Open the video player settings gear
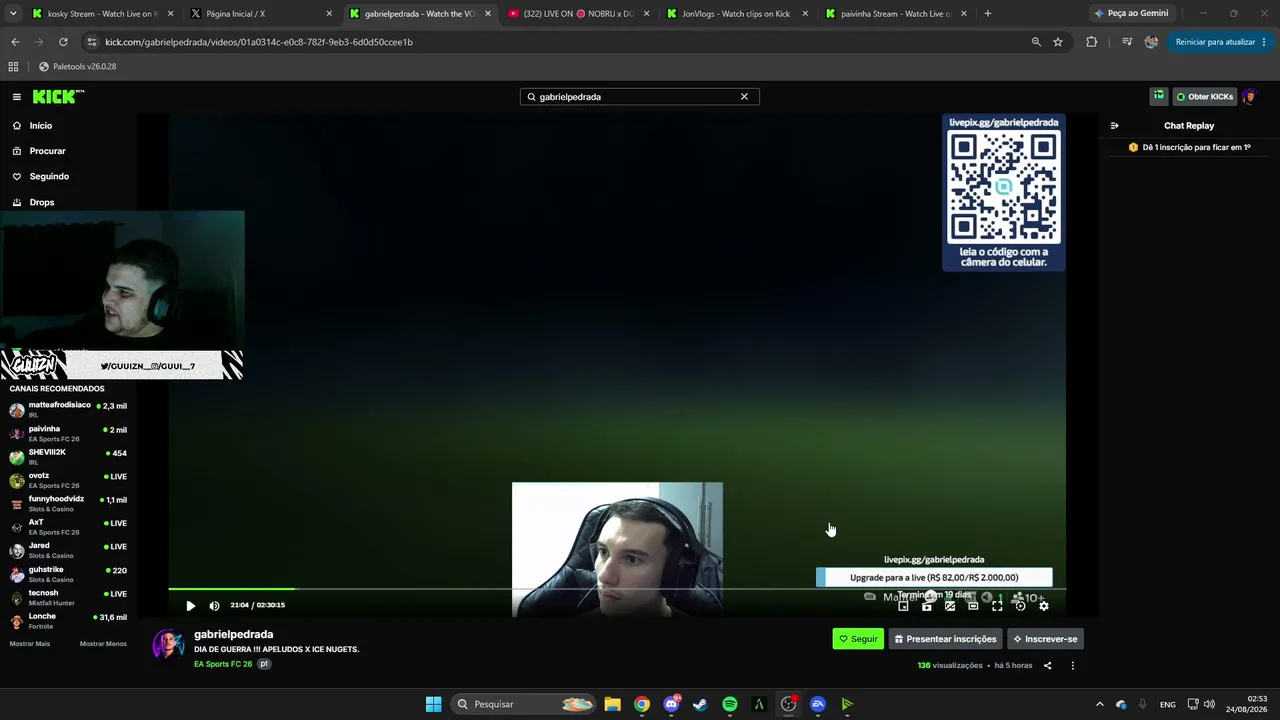 [1044, 605]
